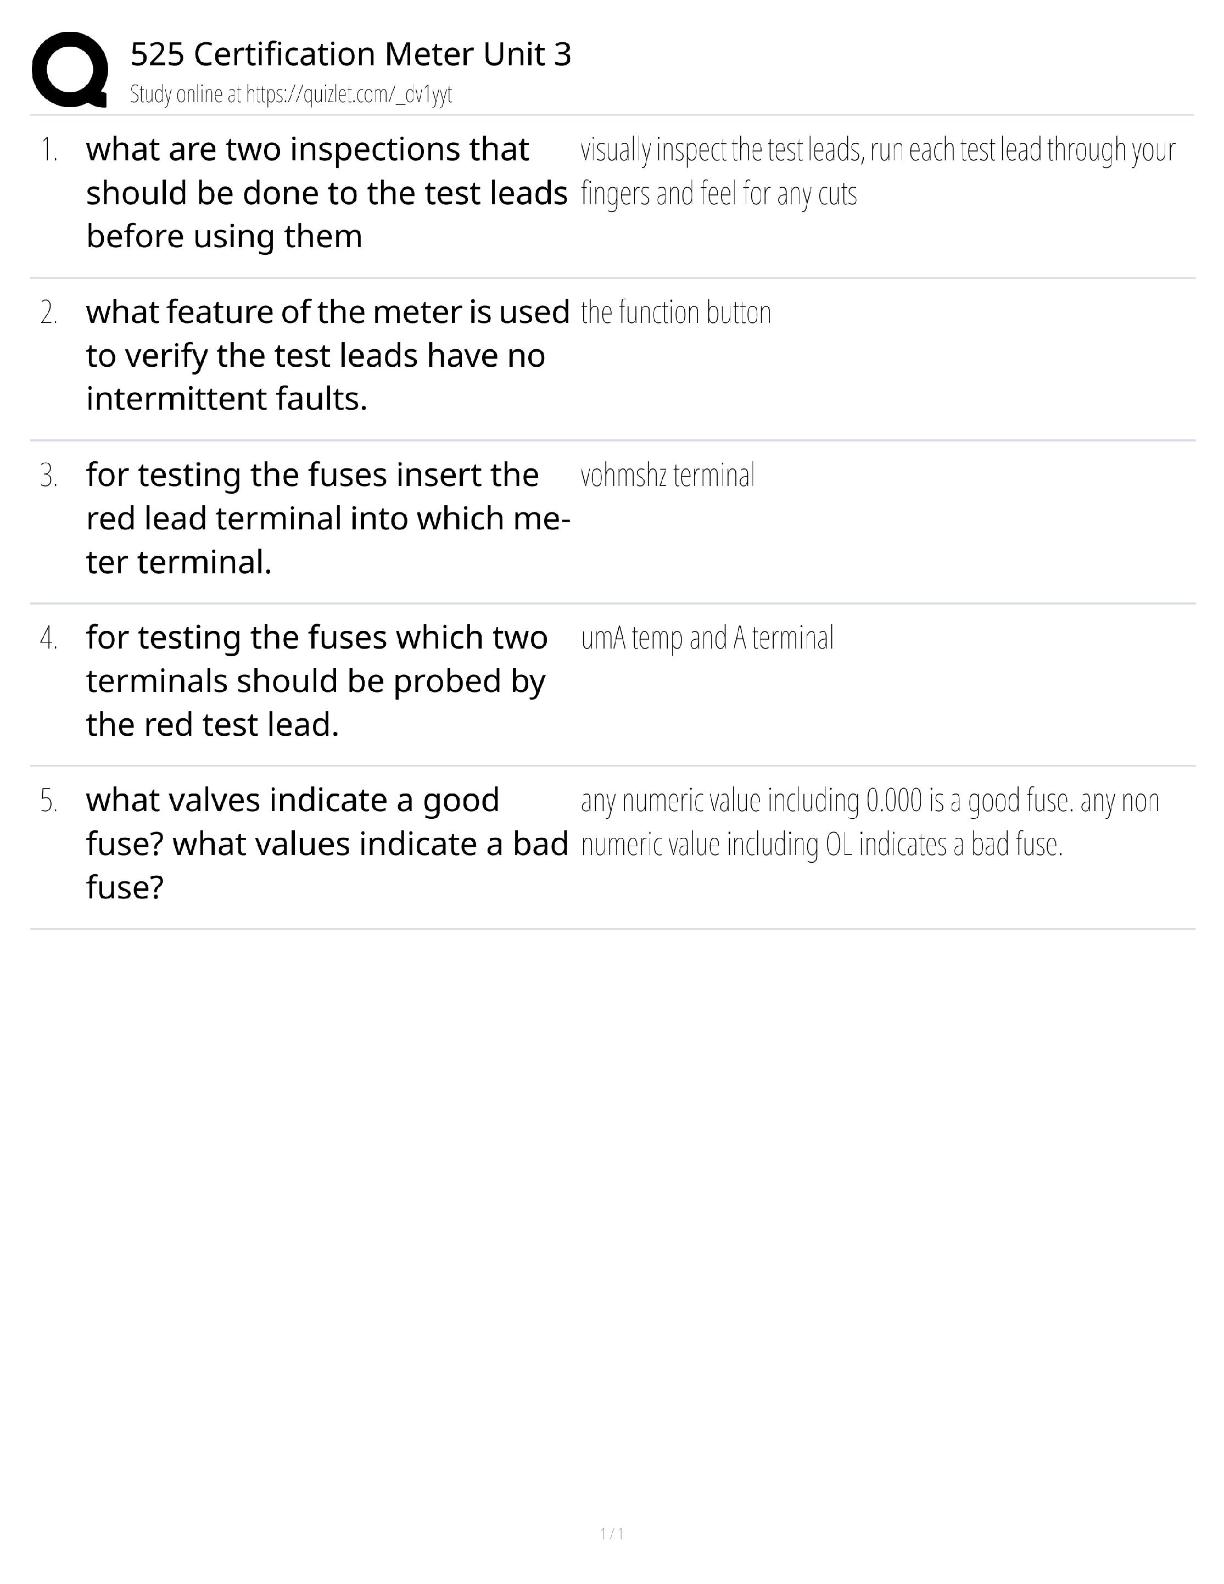The image size is (1224, 1584).
Task: Click the answer 'vohmshz terminal'
Action: tap(667, 476)
